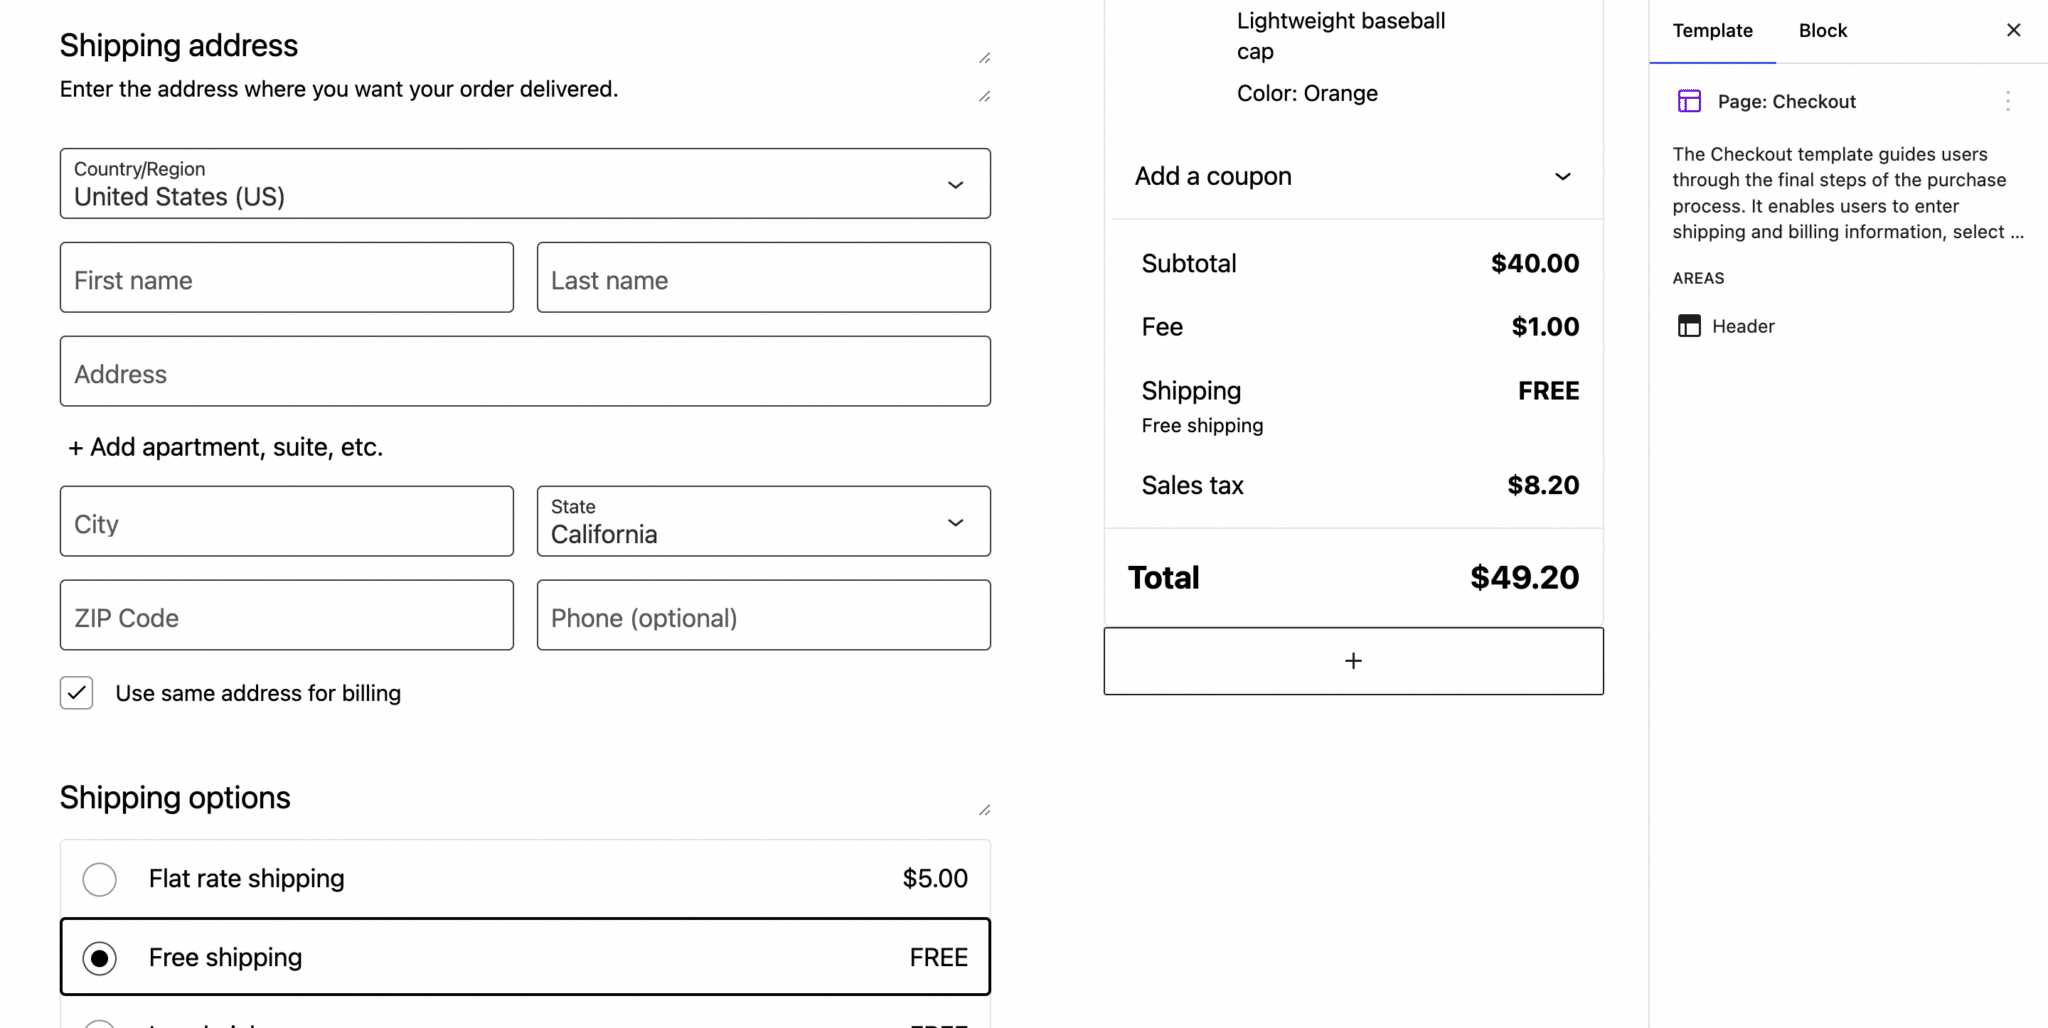Screen dimensions: 2048x1028
Task: Select the Free shipping option
Action: 99,957
